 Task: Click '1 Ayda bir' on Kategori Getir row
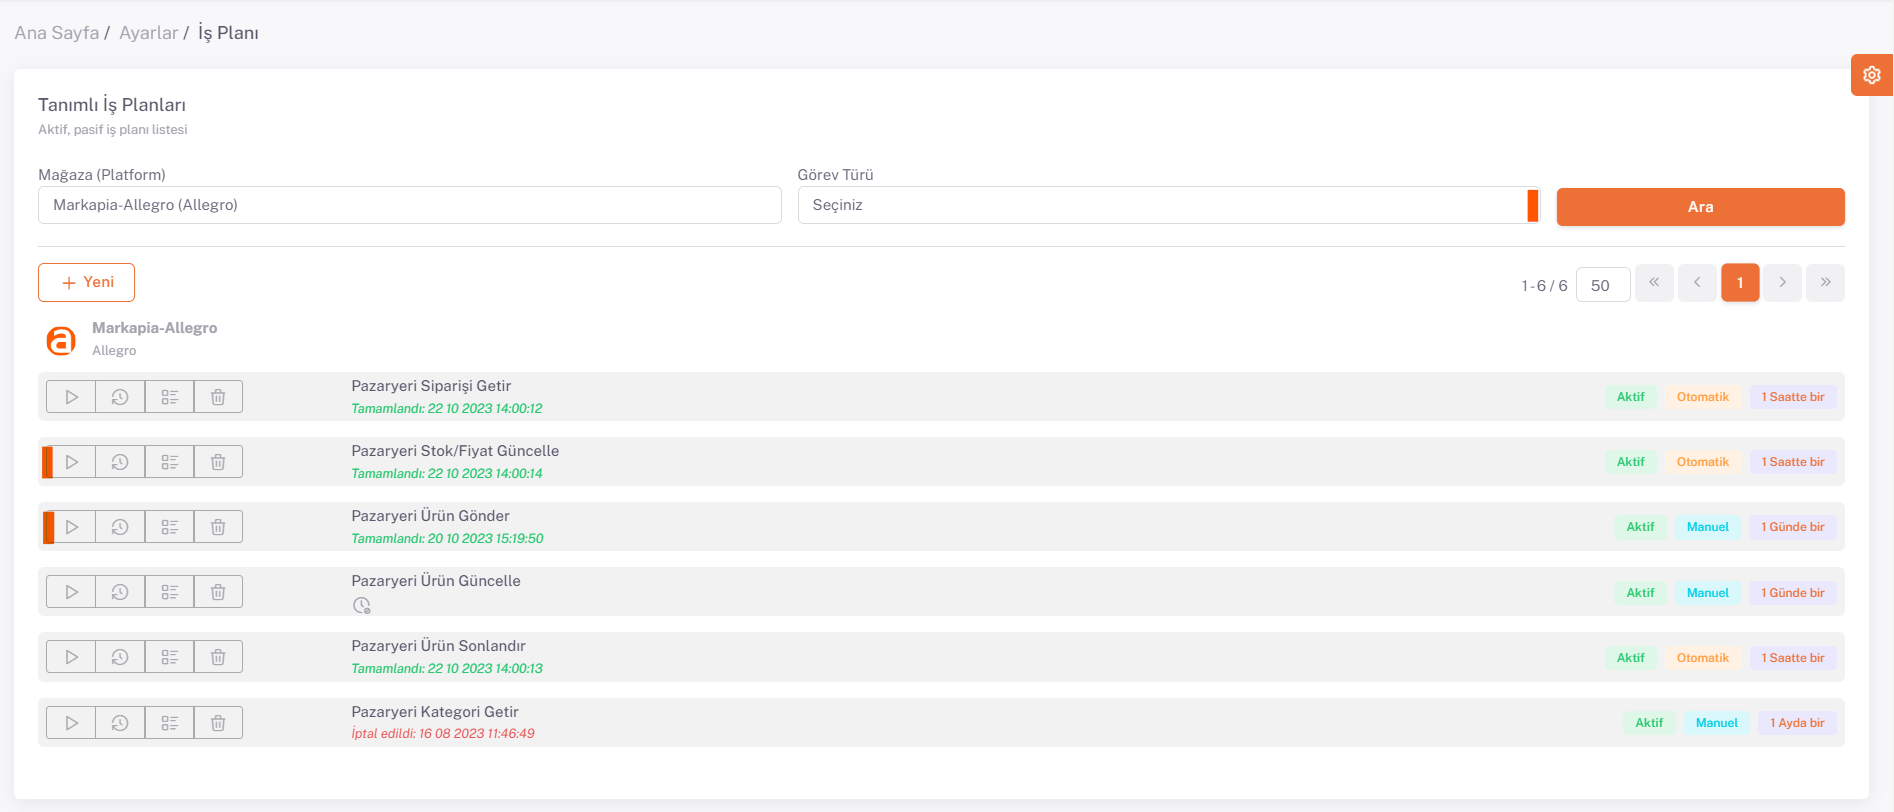click(1797, 723)
